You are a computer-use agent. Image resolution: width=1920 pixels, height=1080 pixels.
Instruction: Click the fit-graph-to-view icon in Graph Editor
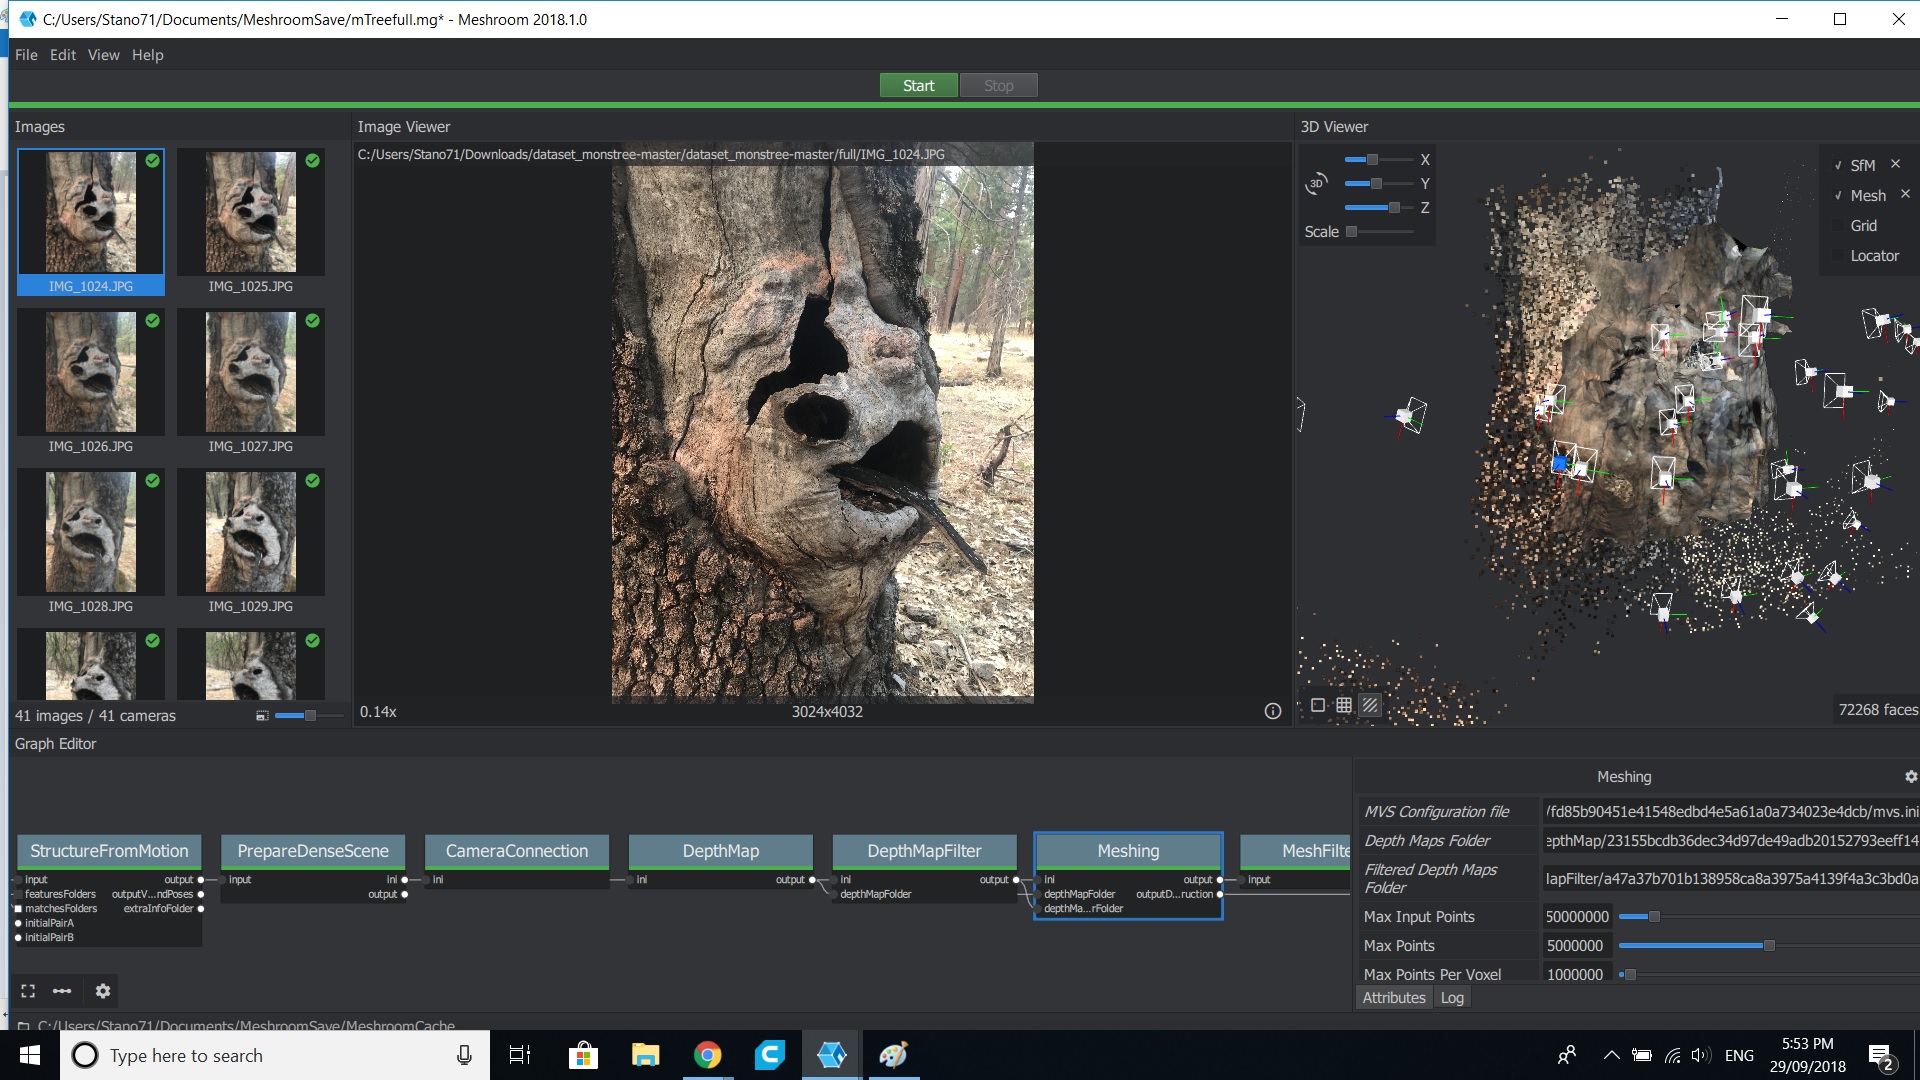click(28, 991)
